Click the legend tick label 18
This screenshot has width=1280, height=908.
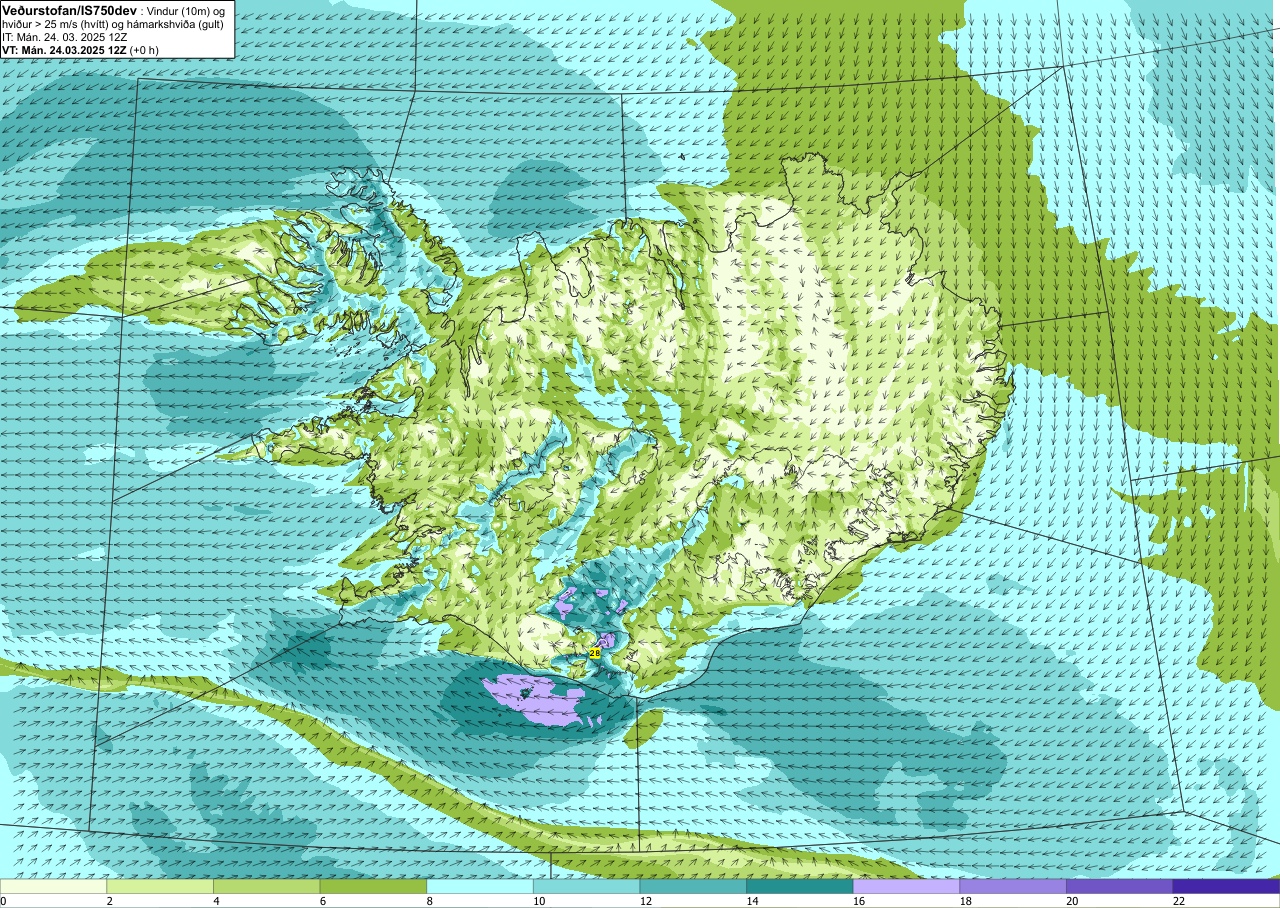point(966,901)
